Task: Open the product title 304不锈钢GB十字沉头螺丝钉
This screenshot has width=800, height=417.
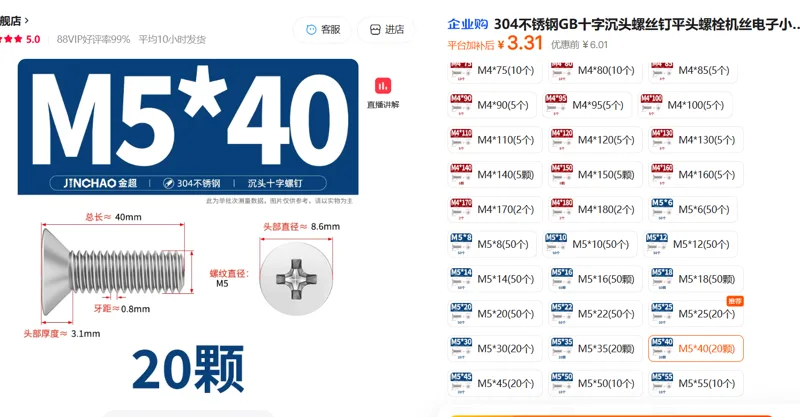Action: (x=646, y=23)
